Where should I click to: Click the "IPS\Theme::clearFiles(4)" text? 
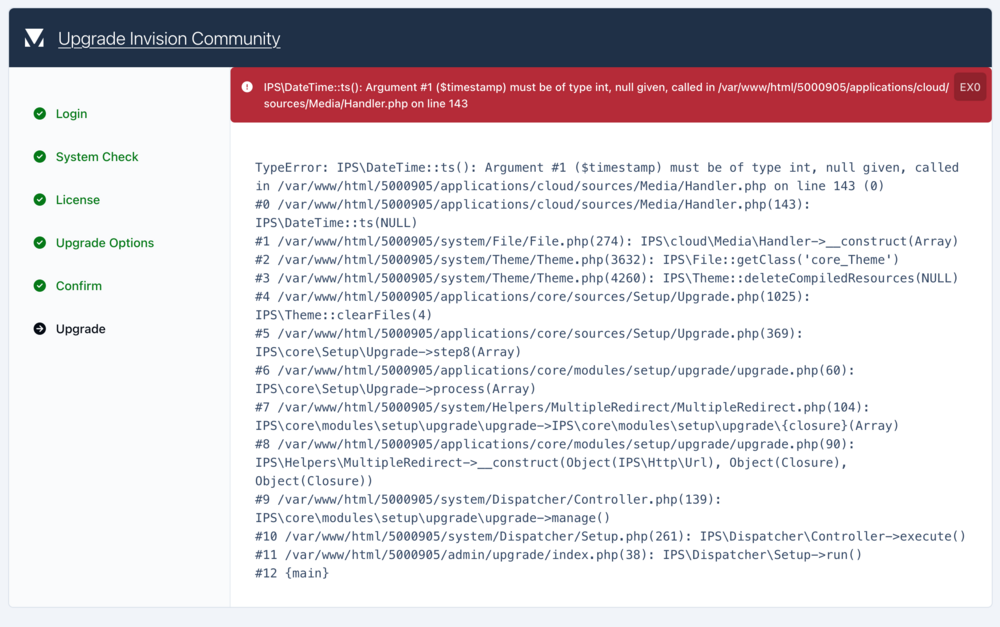point(344,315)
